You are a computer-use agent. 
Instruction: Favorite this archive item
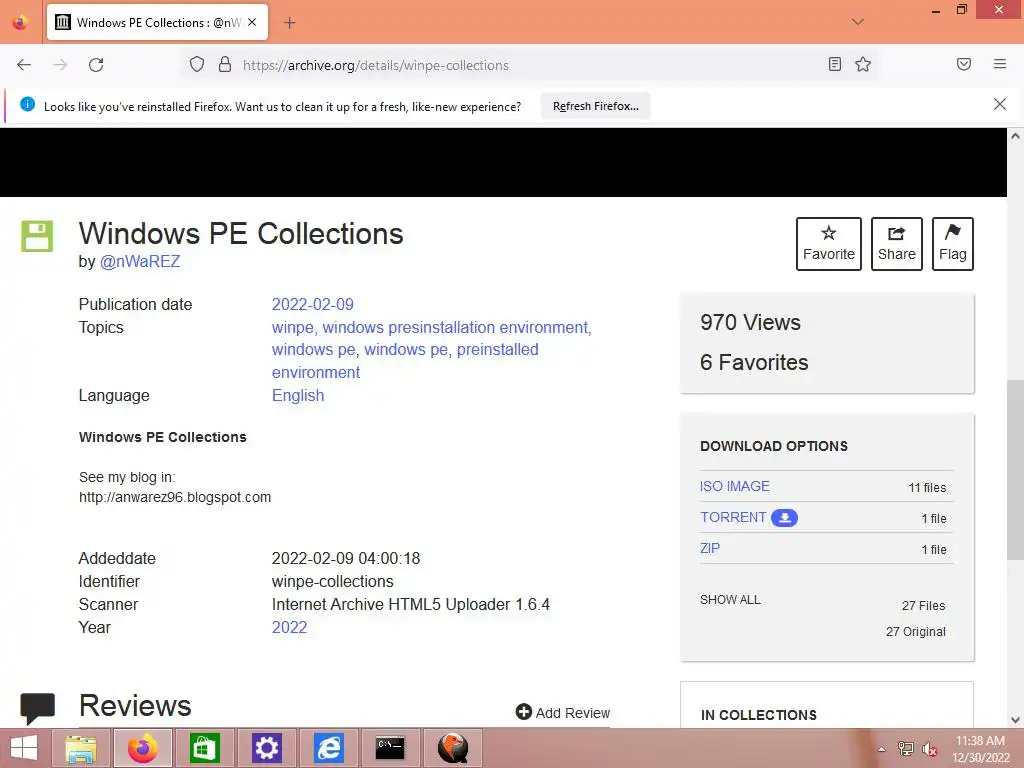(829, 244)
